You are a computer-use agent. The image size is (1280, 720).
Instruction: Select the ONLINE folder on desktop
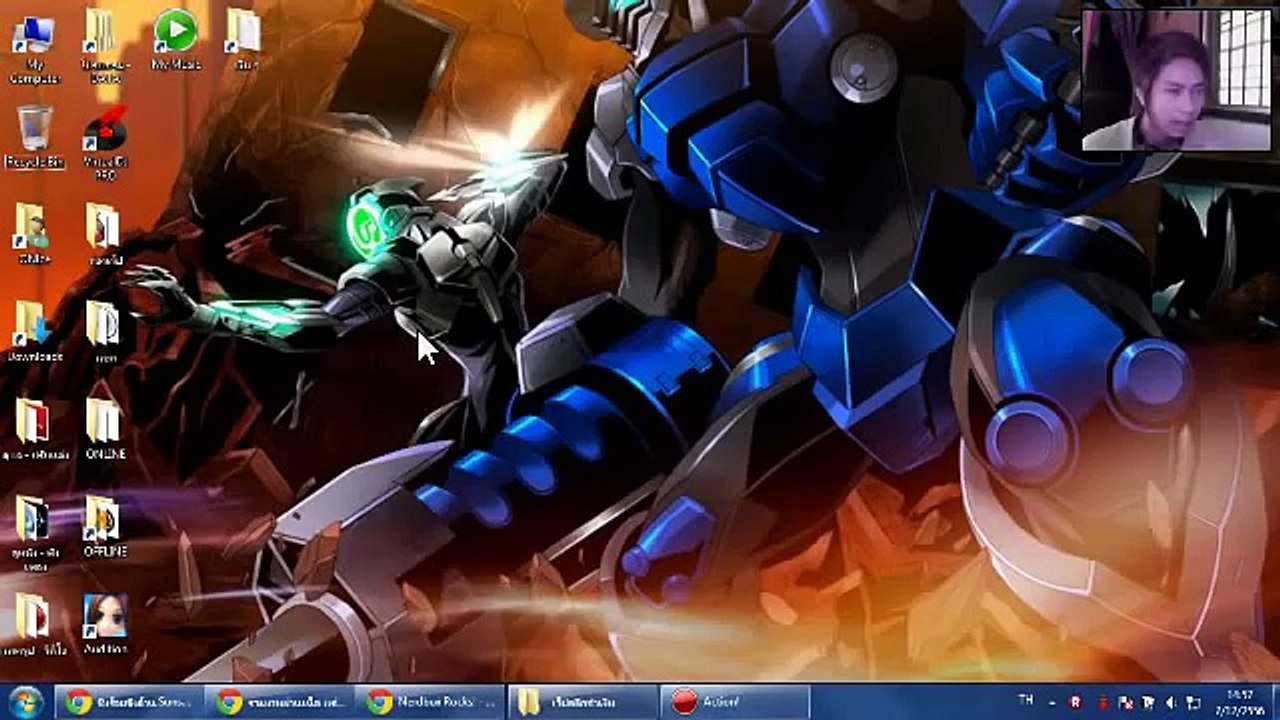[105, 428]
